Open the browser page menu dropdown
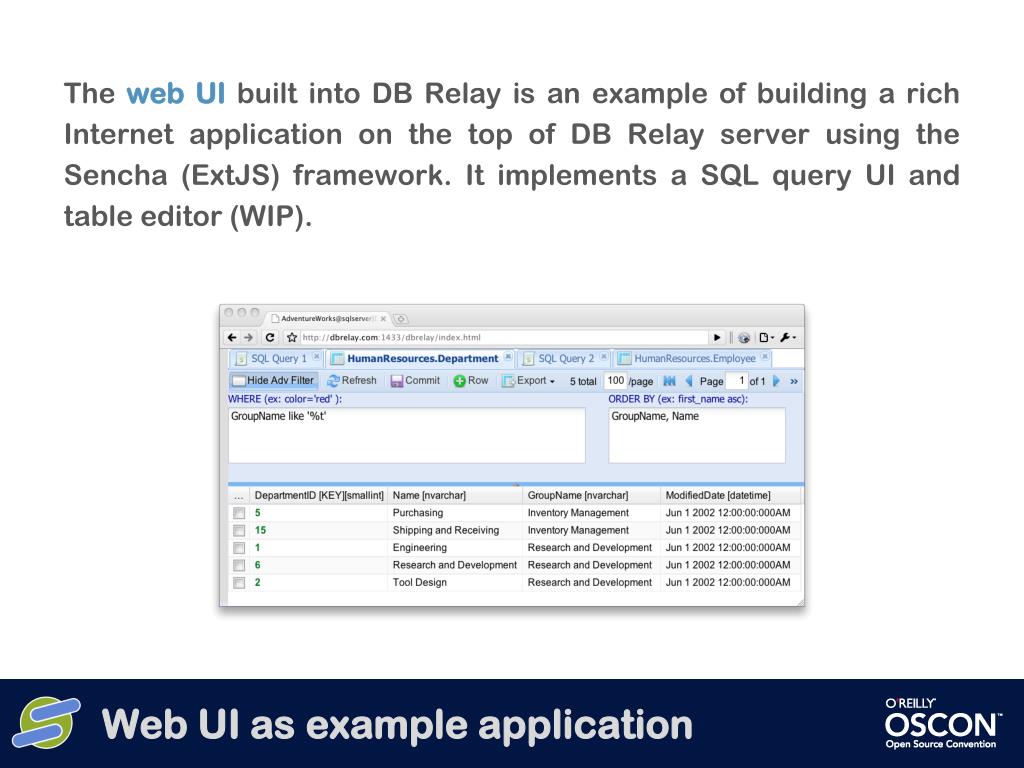 [766, 338]
